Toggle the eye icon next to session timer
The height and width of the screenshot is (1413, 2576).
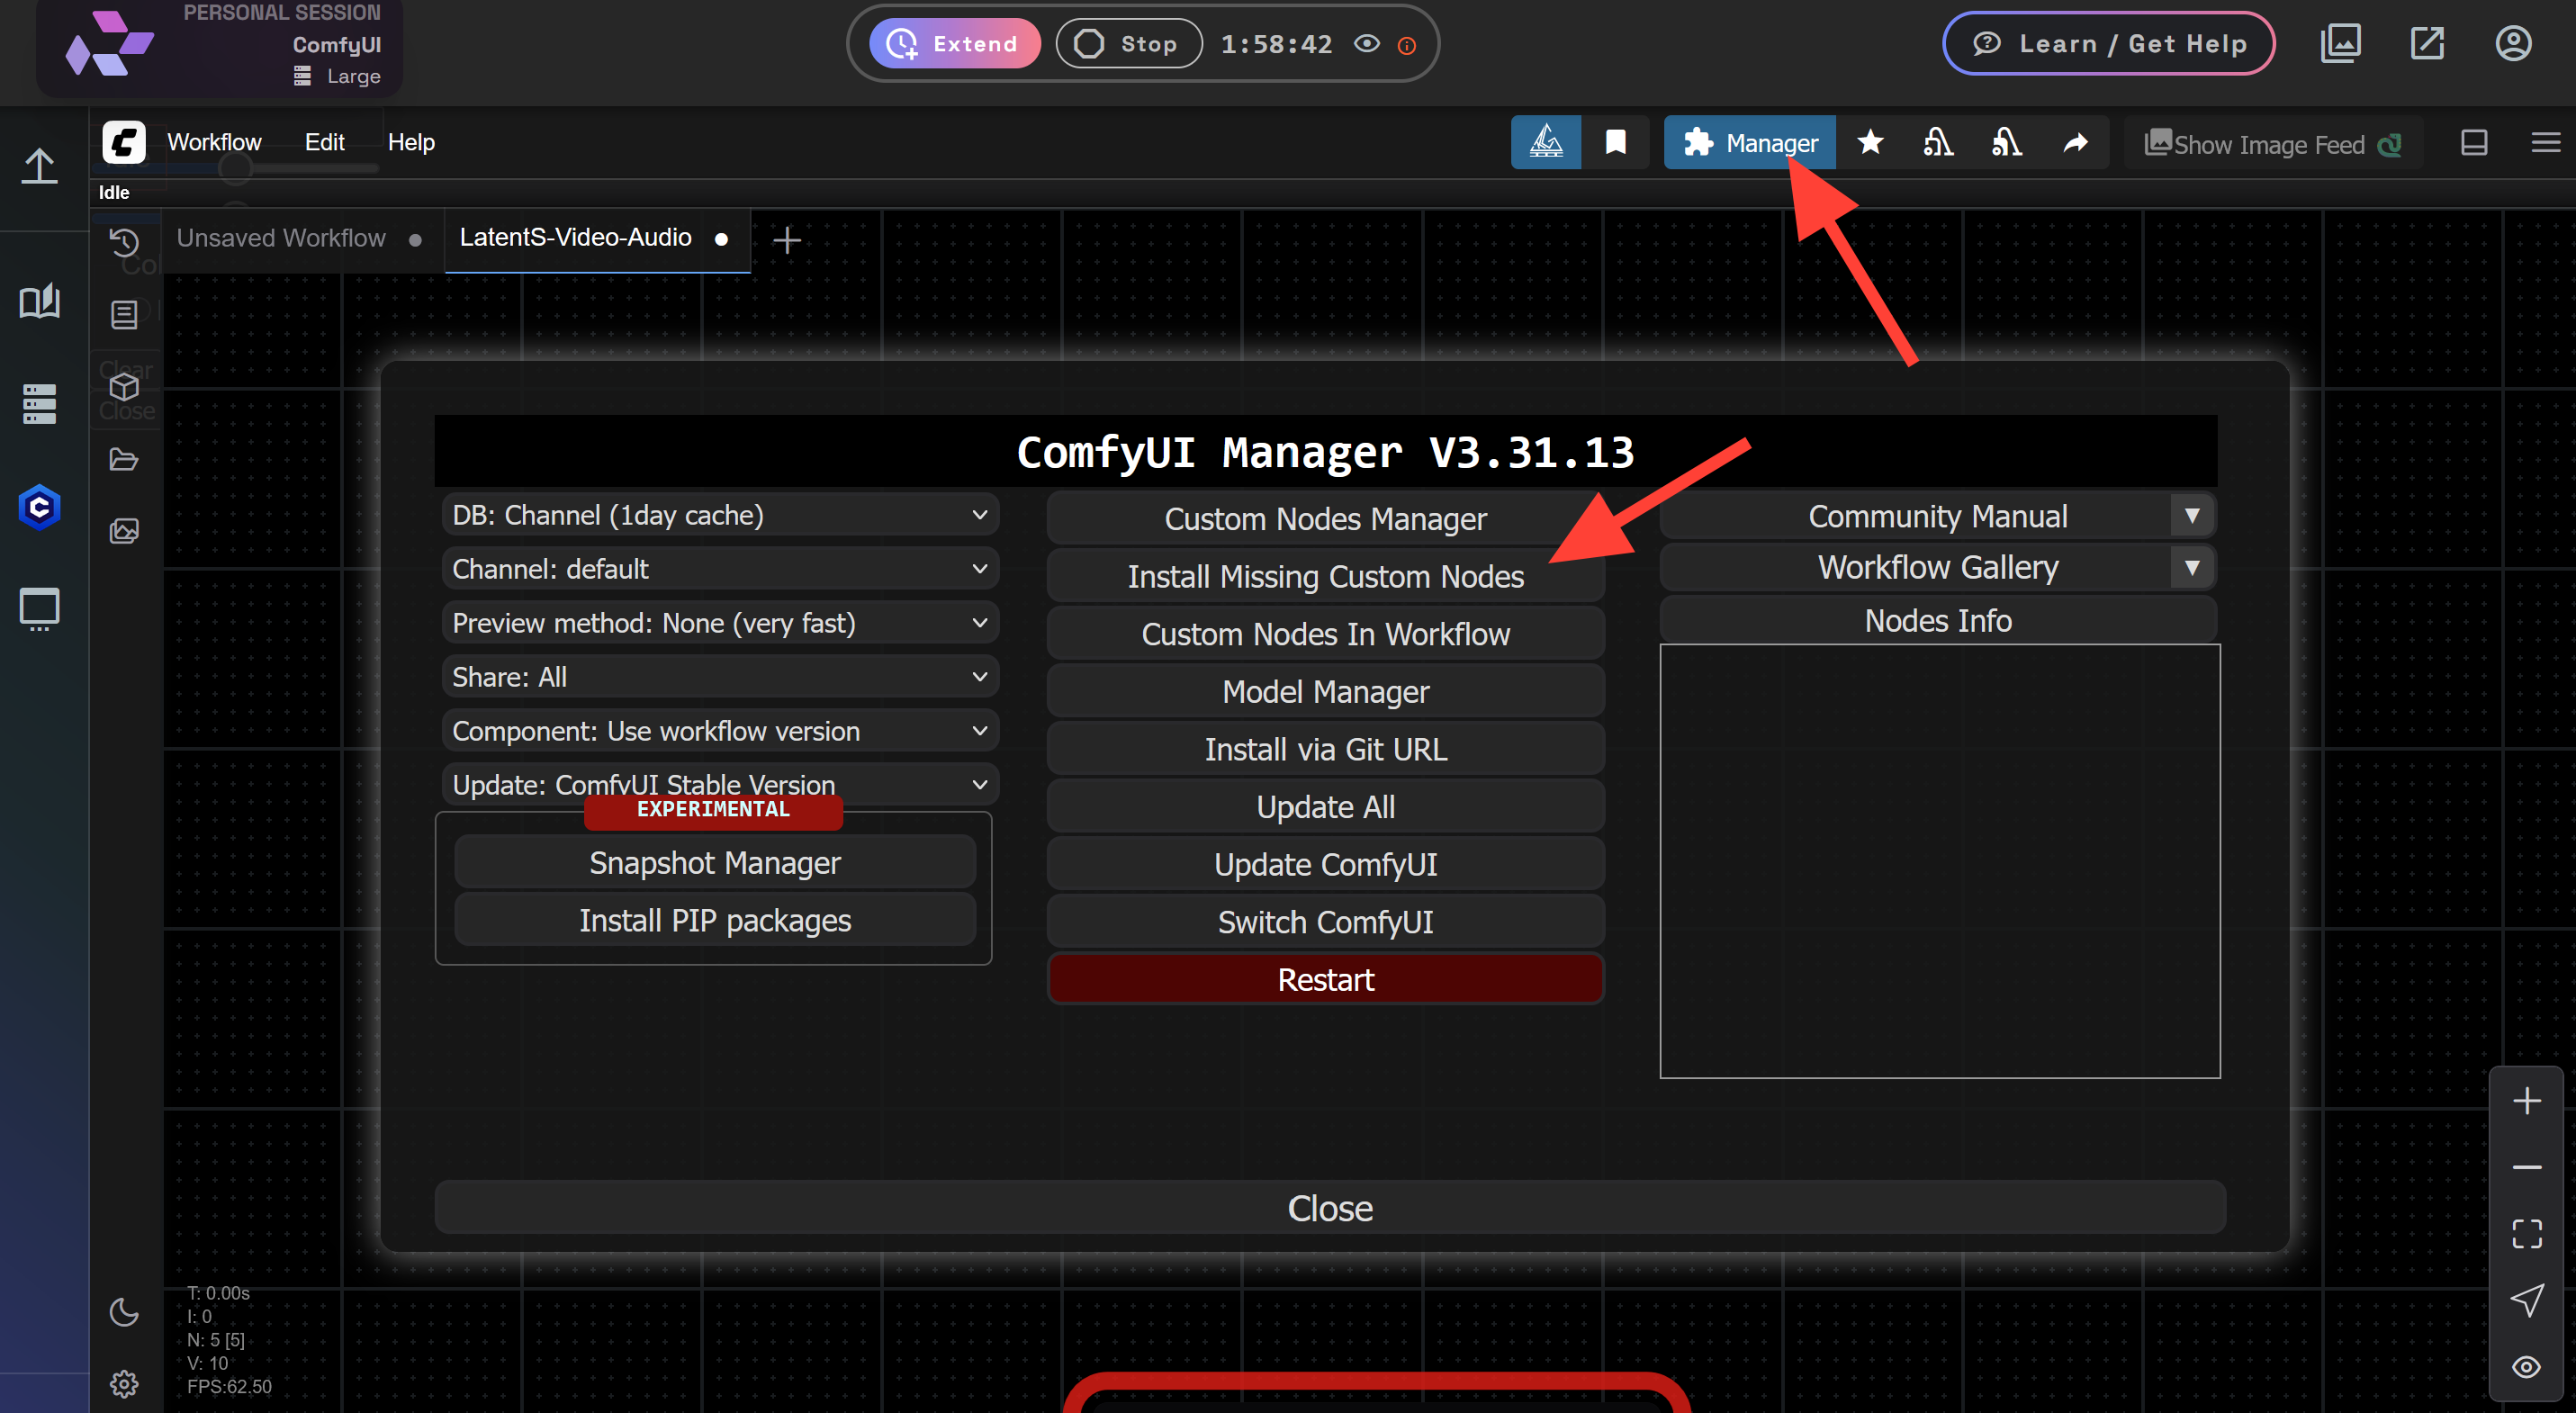pos(1367,44)
